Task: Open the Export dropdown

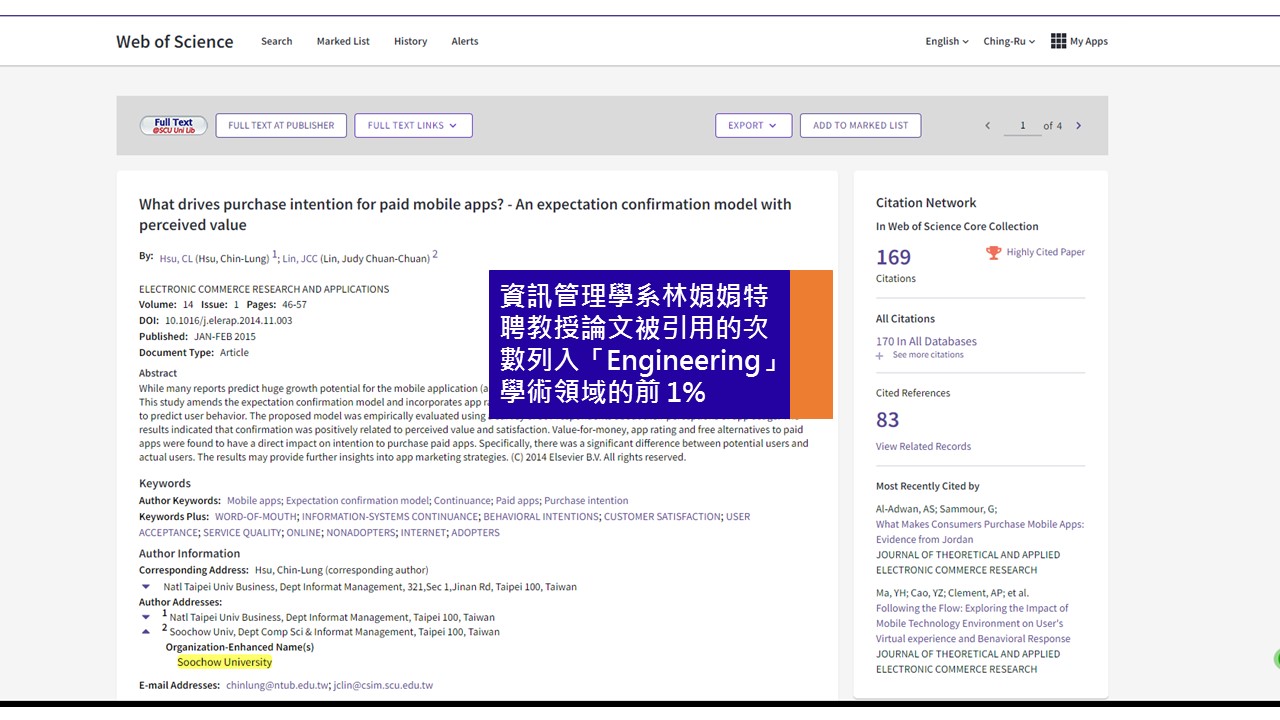Action: click(x=753, y=126)
